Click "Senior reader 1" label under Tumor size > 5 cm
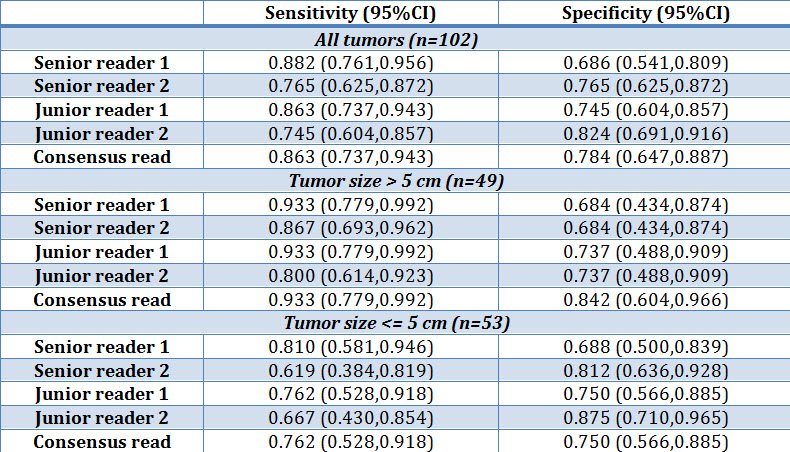The width and height of the screenshot is (790, 452). pyautogui.click(x=102, y=205)
